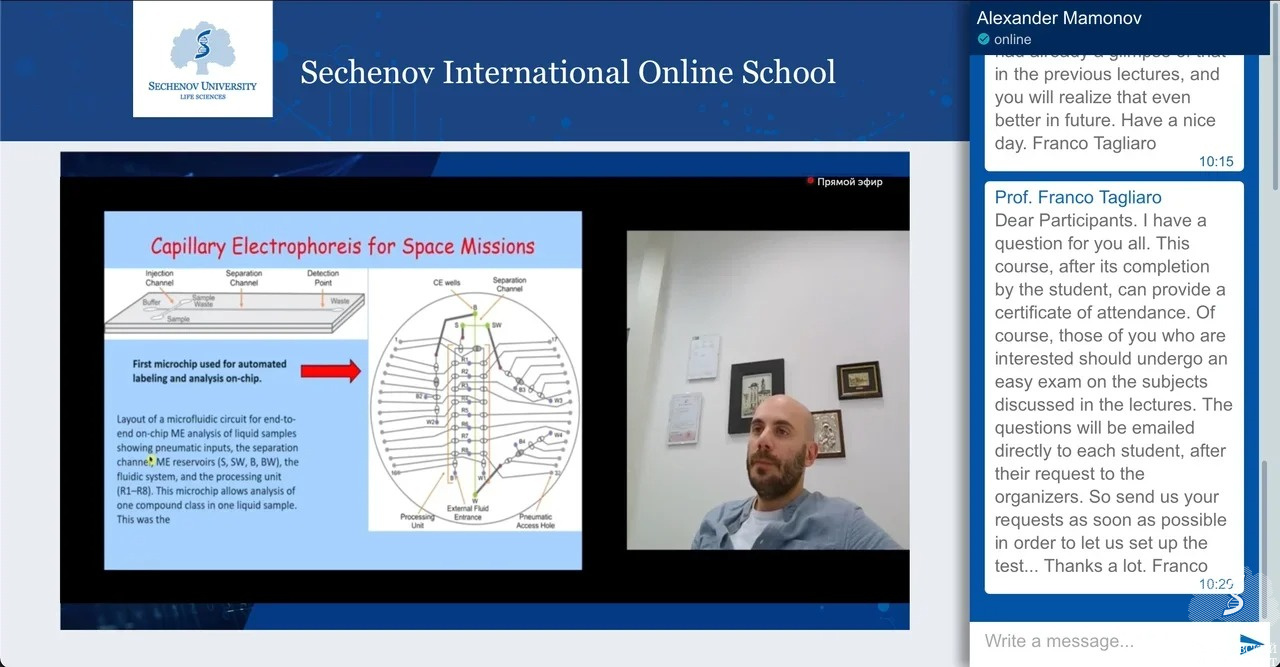Click the teal online status checkmark icon
This screenshot has height=667, width=1280.
(984, 39)
